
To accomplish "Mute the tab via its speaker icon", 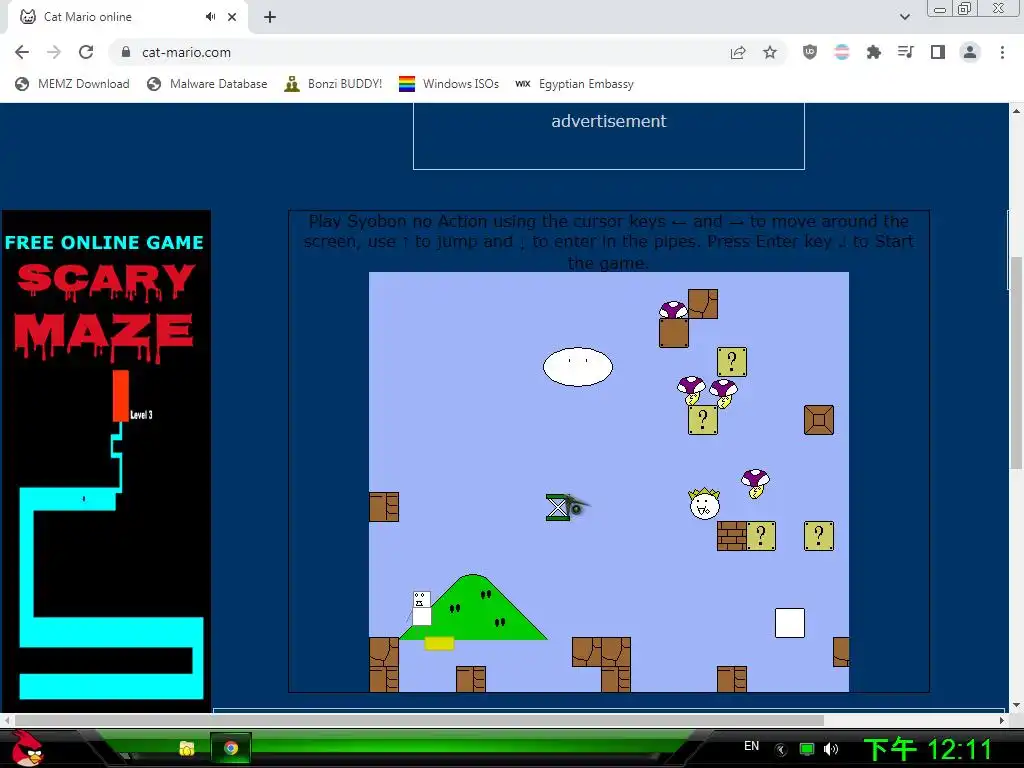I will click(210, 17).
